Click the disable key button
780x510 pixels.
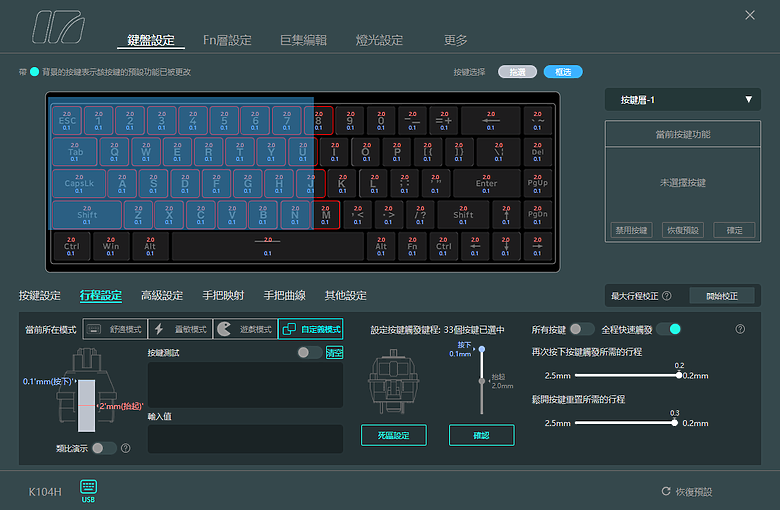tap(631, 230)
